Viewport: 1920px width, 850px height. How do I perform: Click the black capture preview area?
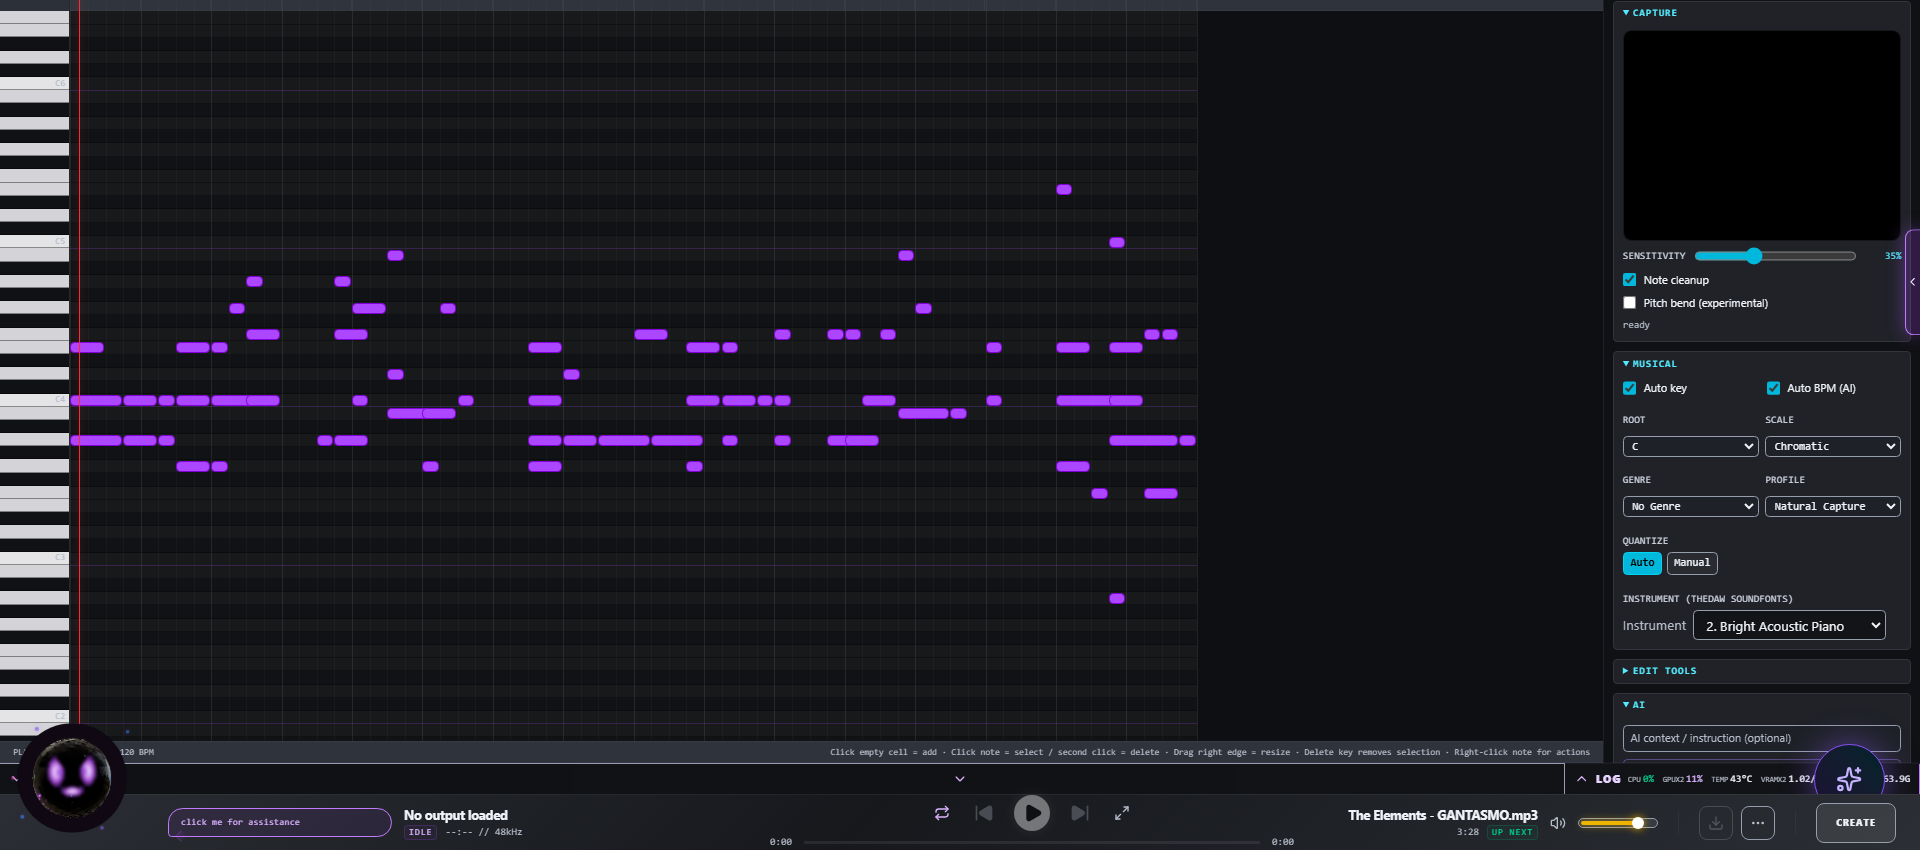[1761, 135]
